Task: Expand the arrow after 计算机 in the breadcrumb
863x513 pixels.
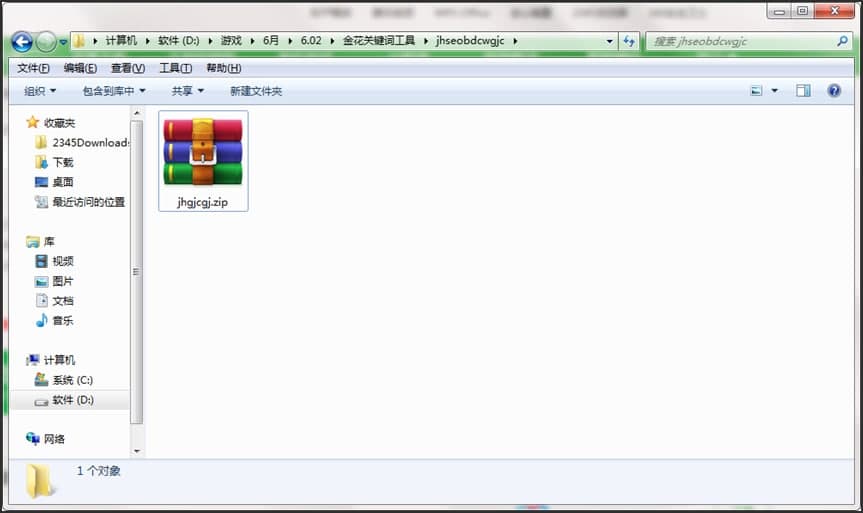Action: pyautogui.click(x=148, y=41)
